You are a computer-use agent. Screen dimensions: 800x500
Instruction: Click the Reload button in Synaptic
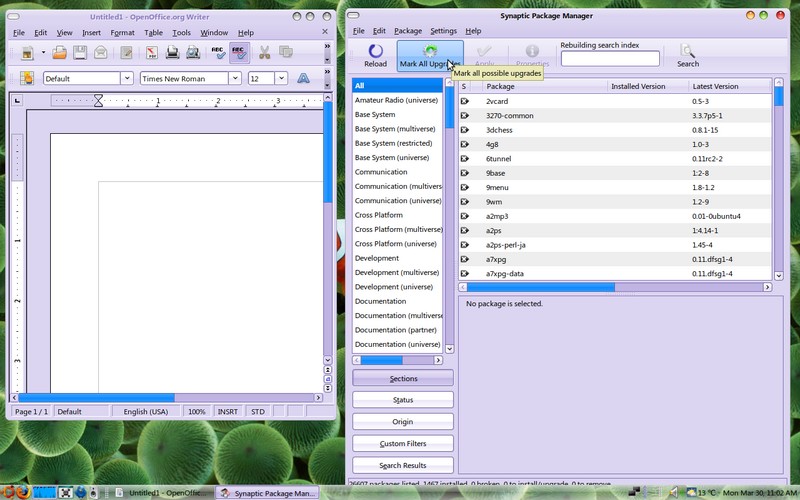tap(376, 56)
